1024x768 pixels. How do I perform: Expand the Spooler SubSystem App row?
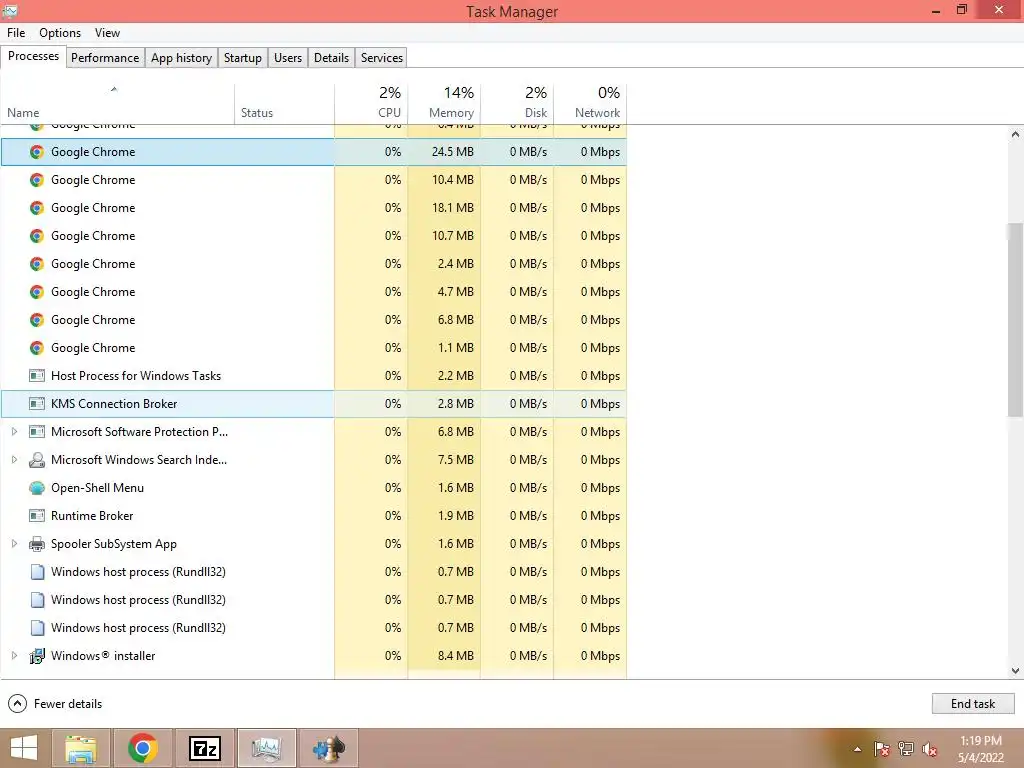(14, 543)
